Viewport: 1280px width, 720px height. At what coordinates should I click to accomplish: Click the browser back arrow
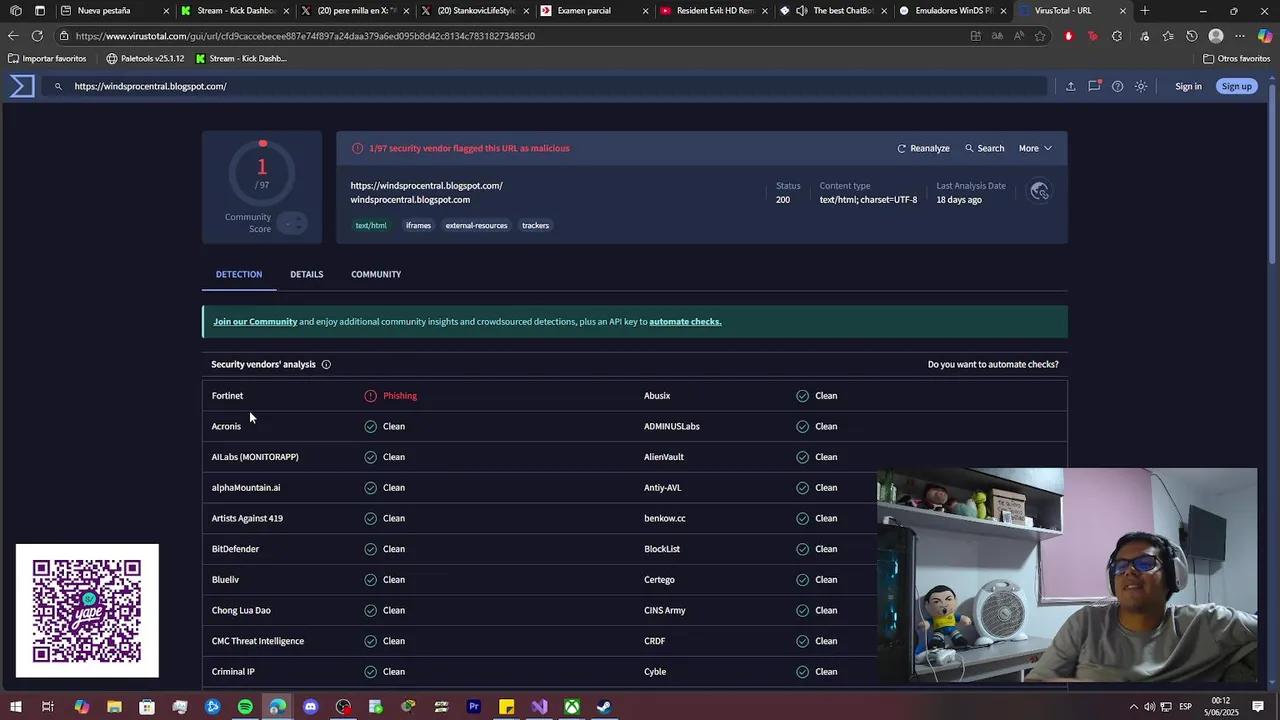click(13, 36)
